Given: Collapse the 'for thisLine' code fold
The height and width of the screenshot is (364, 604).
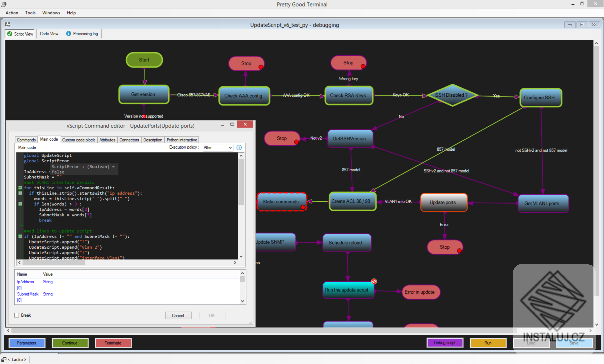Looking at the screenshot, I should click(x=20, y=188).
